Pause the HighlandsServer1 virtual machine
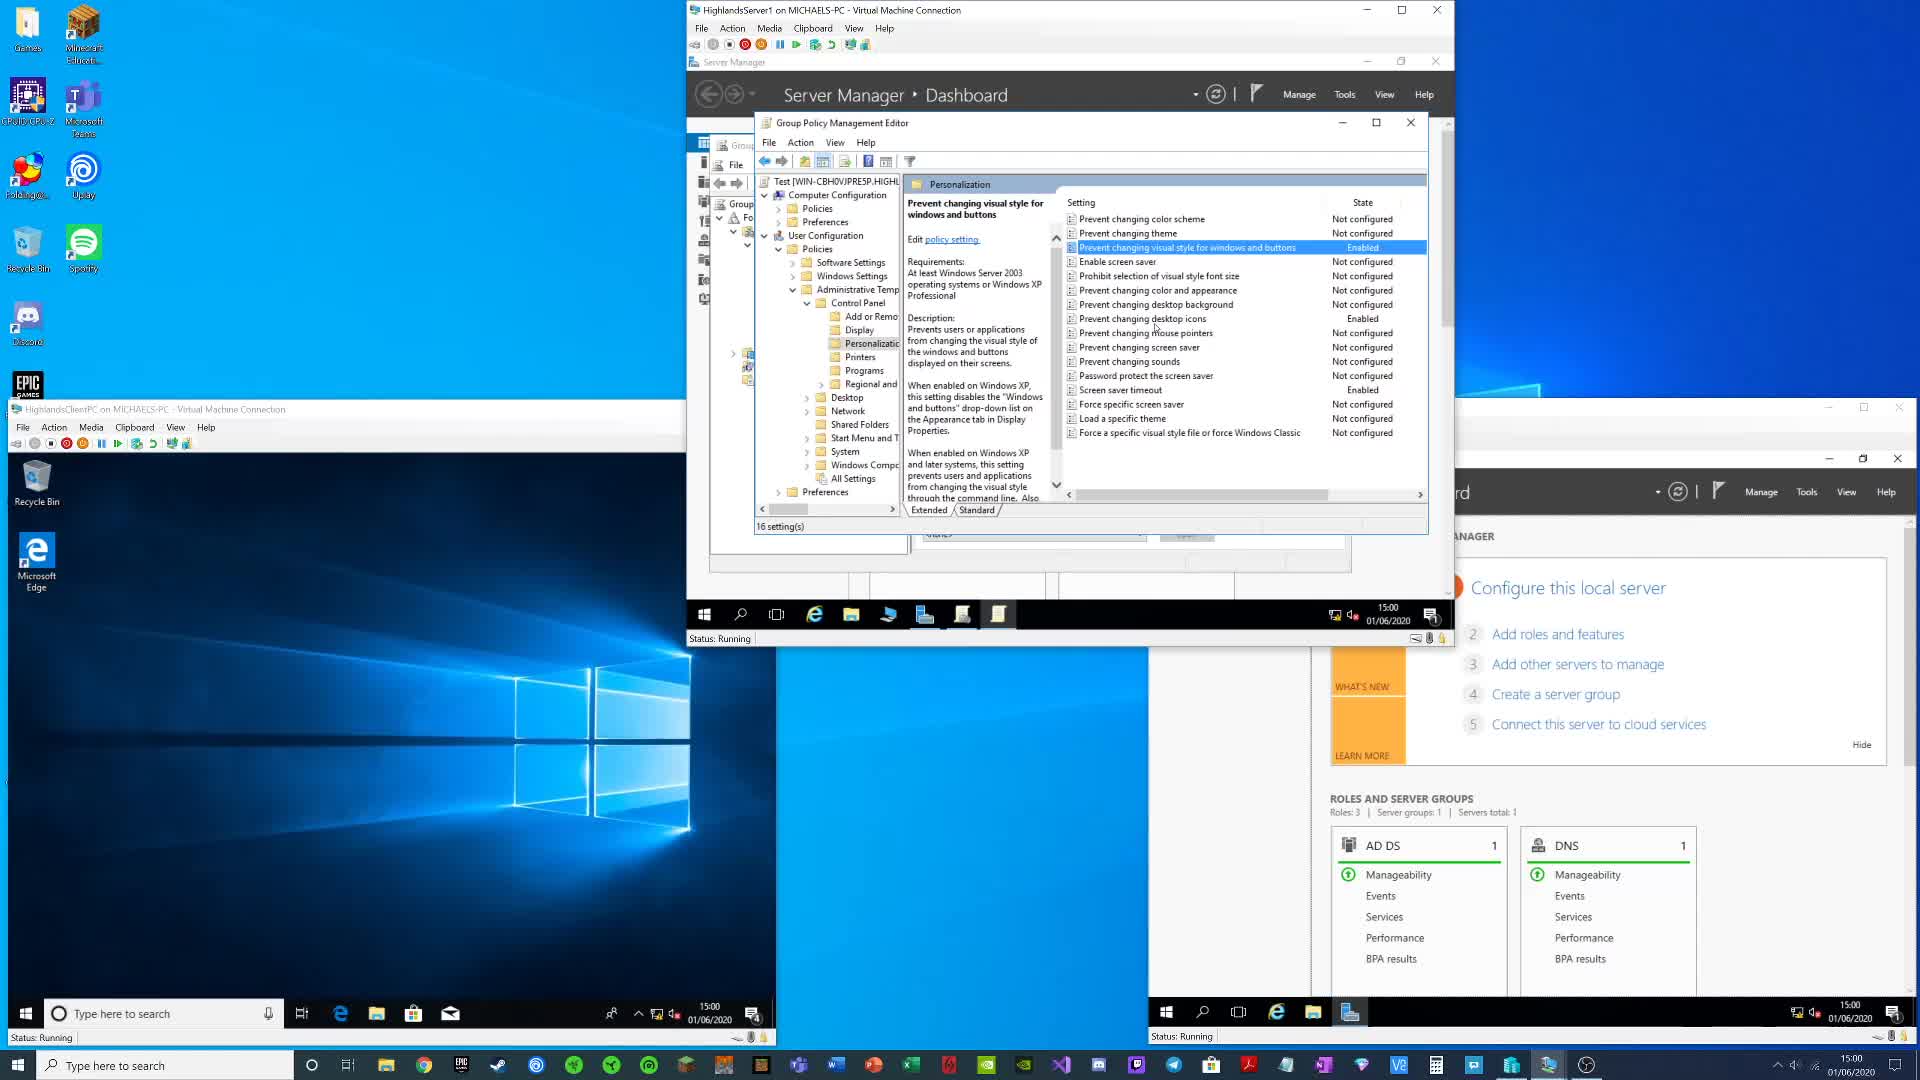1920x1080 pixels. tap(780, 44)
